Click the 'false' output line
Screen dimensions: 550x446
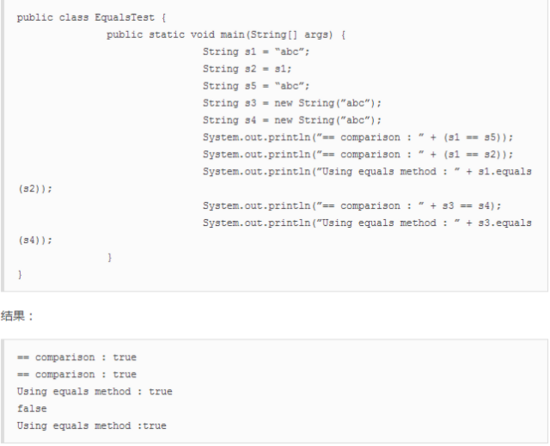click(x=32, y=409)
